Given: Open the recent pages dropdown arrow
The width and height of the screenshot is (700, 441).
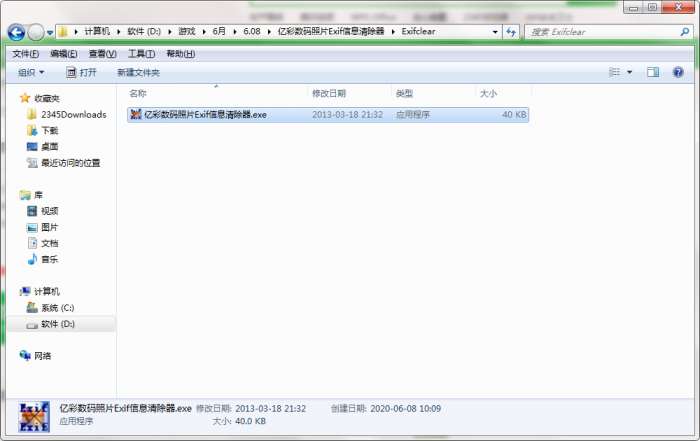Looking at the screenshot, I should (50, 33).
